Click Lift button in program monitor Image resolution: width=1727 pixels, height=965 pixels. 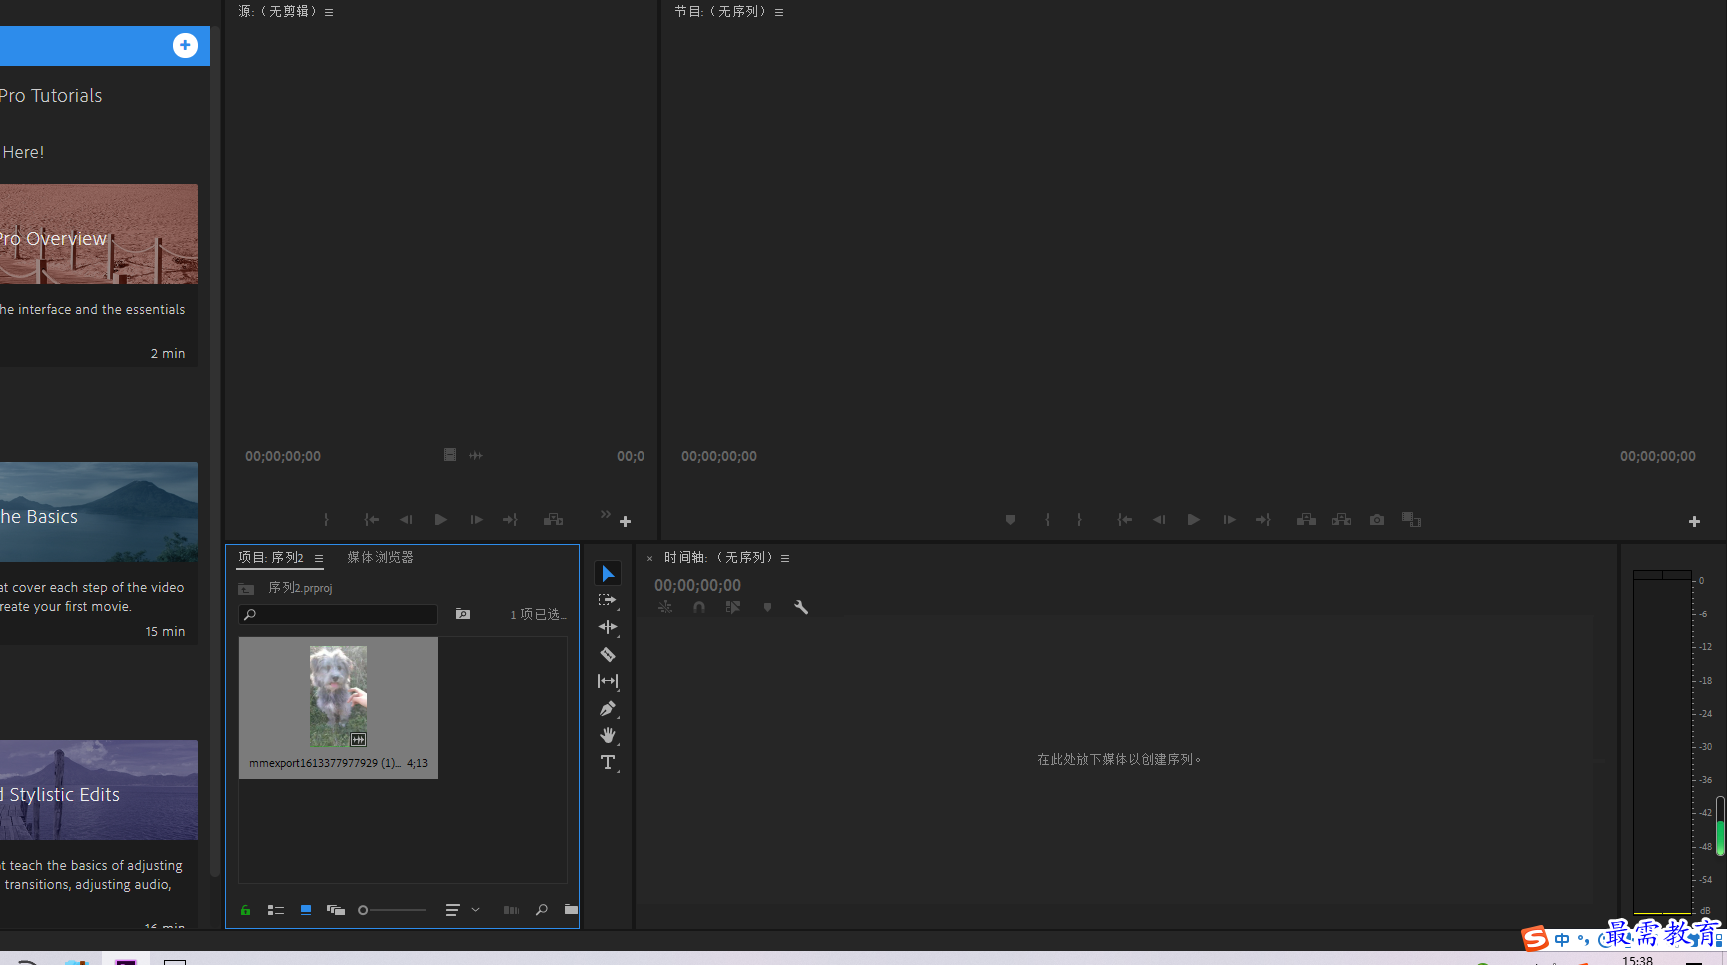click(x=1306, y=520)
